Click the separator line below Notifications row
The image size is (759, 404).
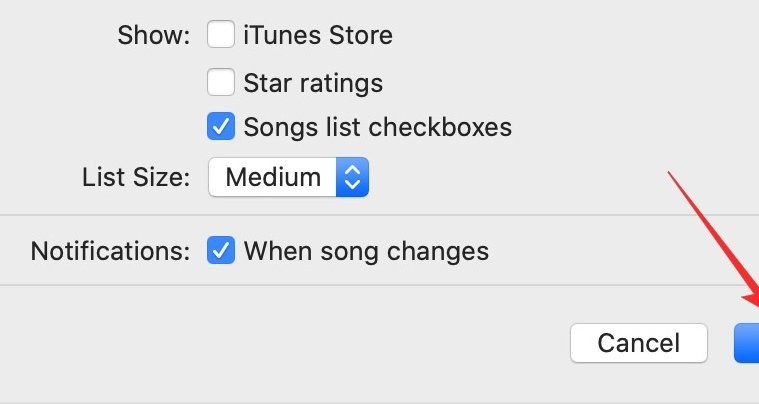380,285
